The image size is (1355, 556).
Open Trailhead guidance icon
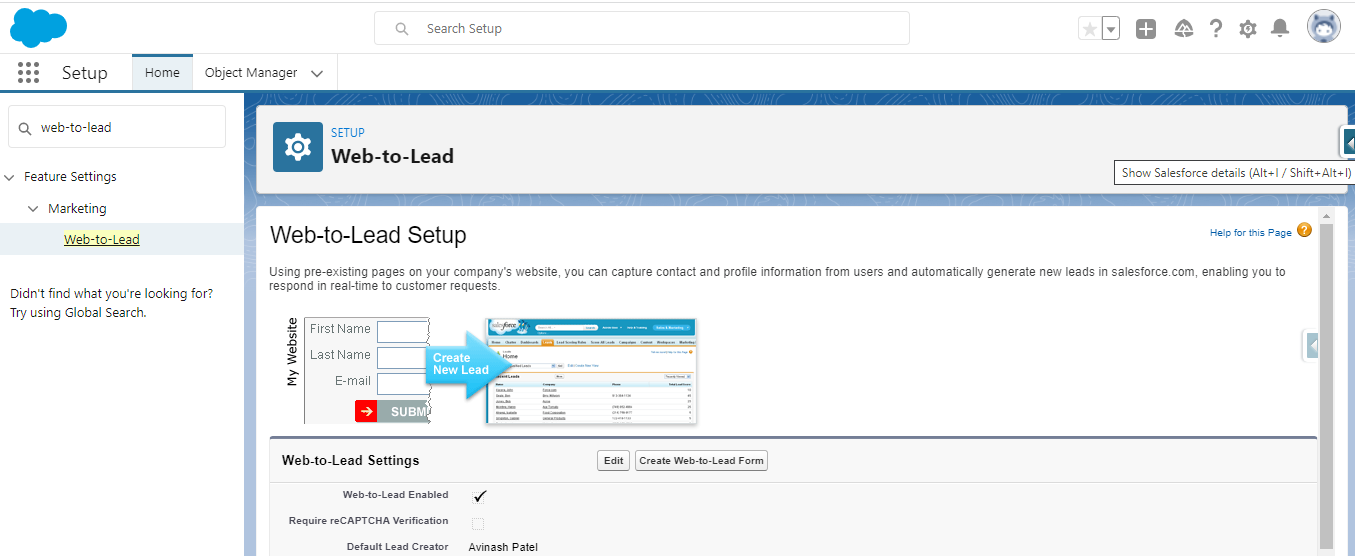[1183, 29]
